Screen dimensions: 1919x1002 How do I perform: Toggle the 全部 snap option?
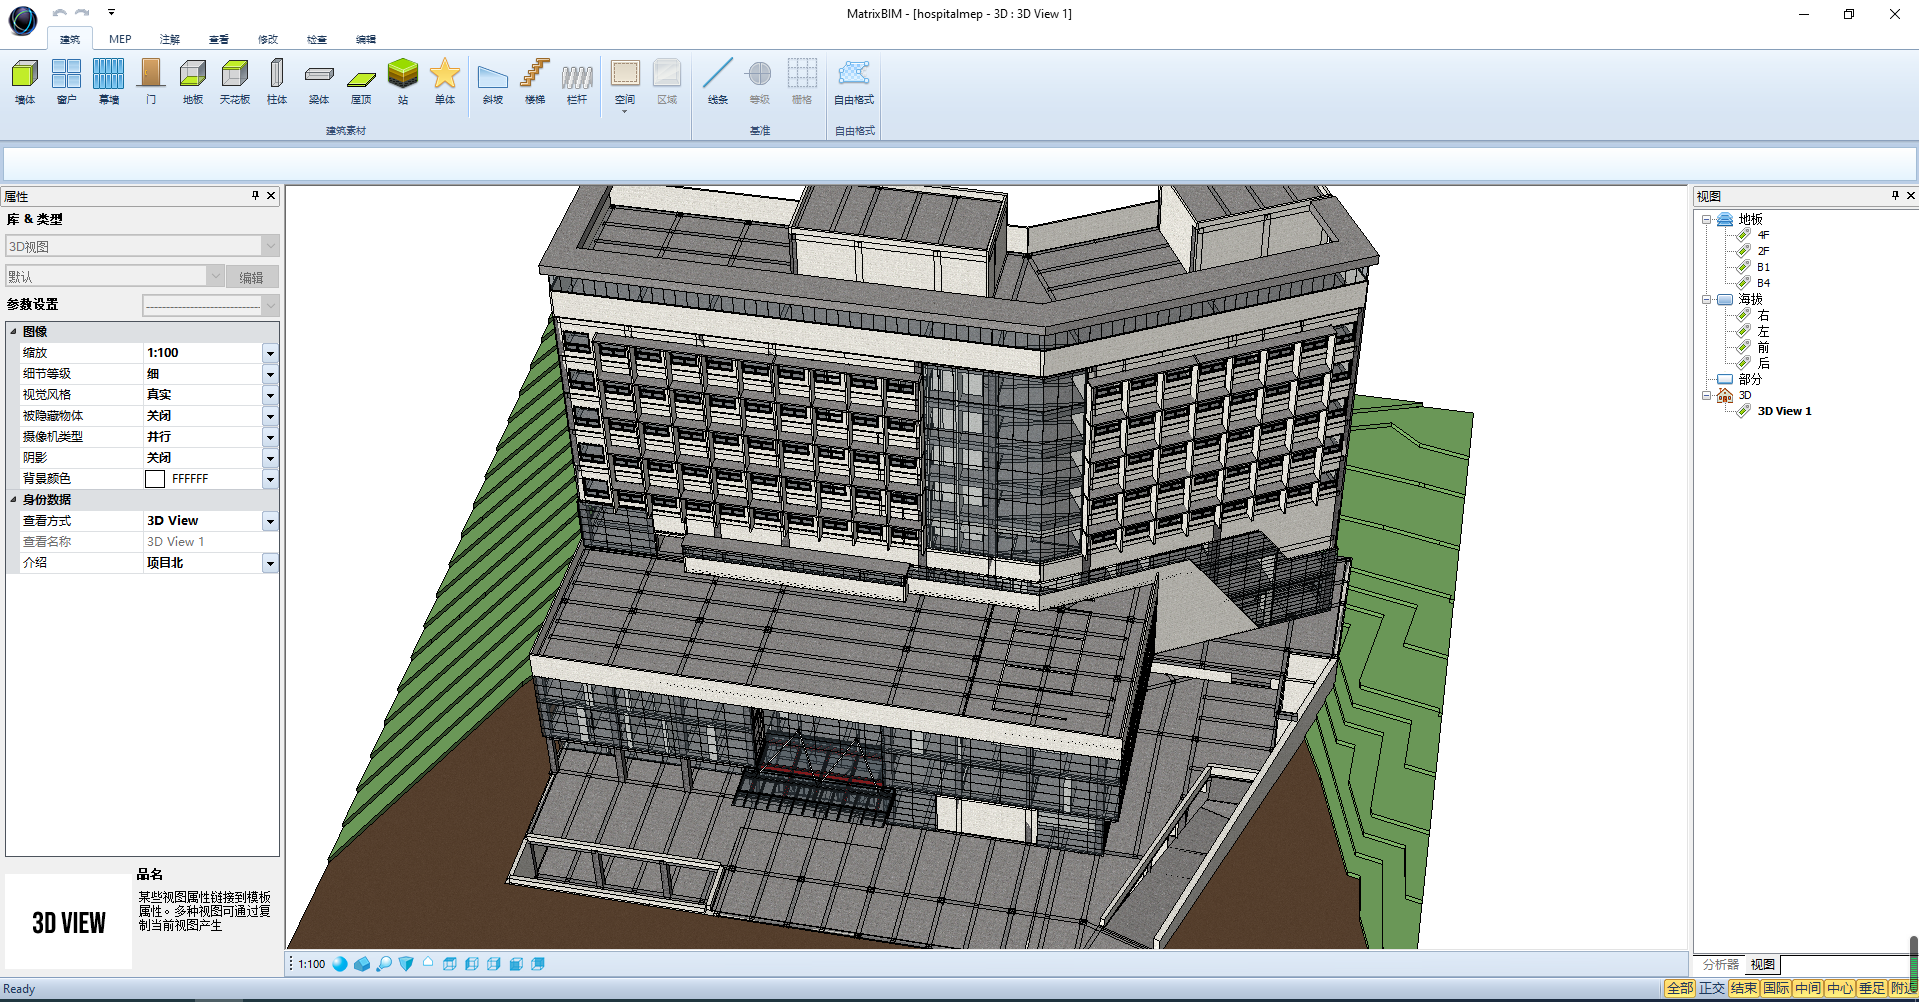click(1680, 988)
